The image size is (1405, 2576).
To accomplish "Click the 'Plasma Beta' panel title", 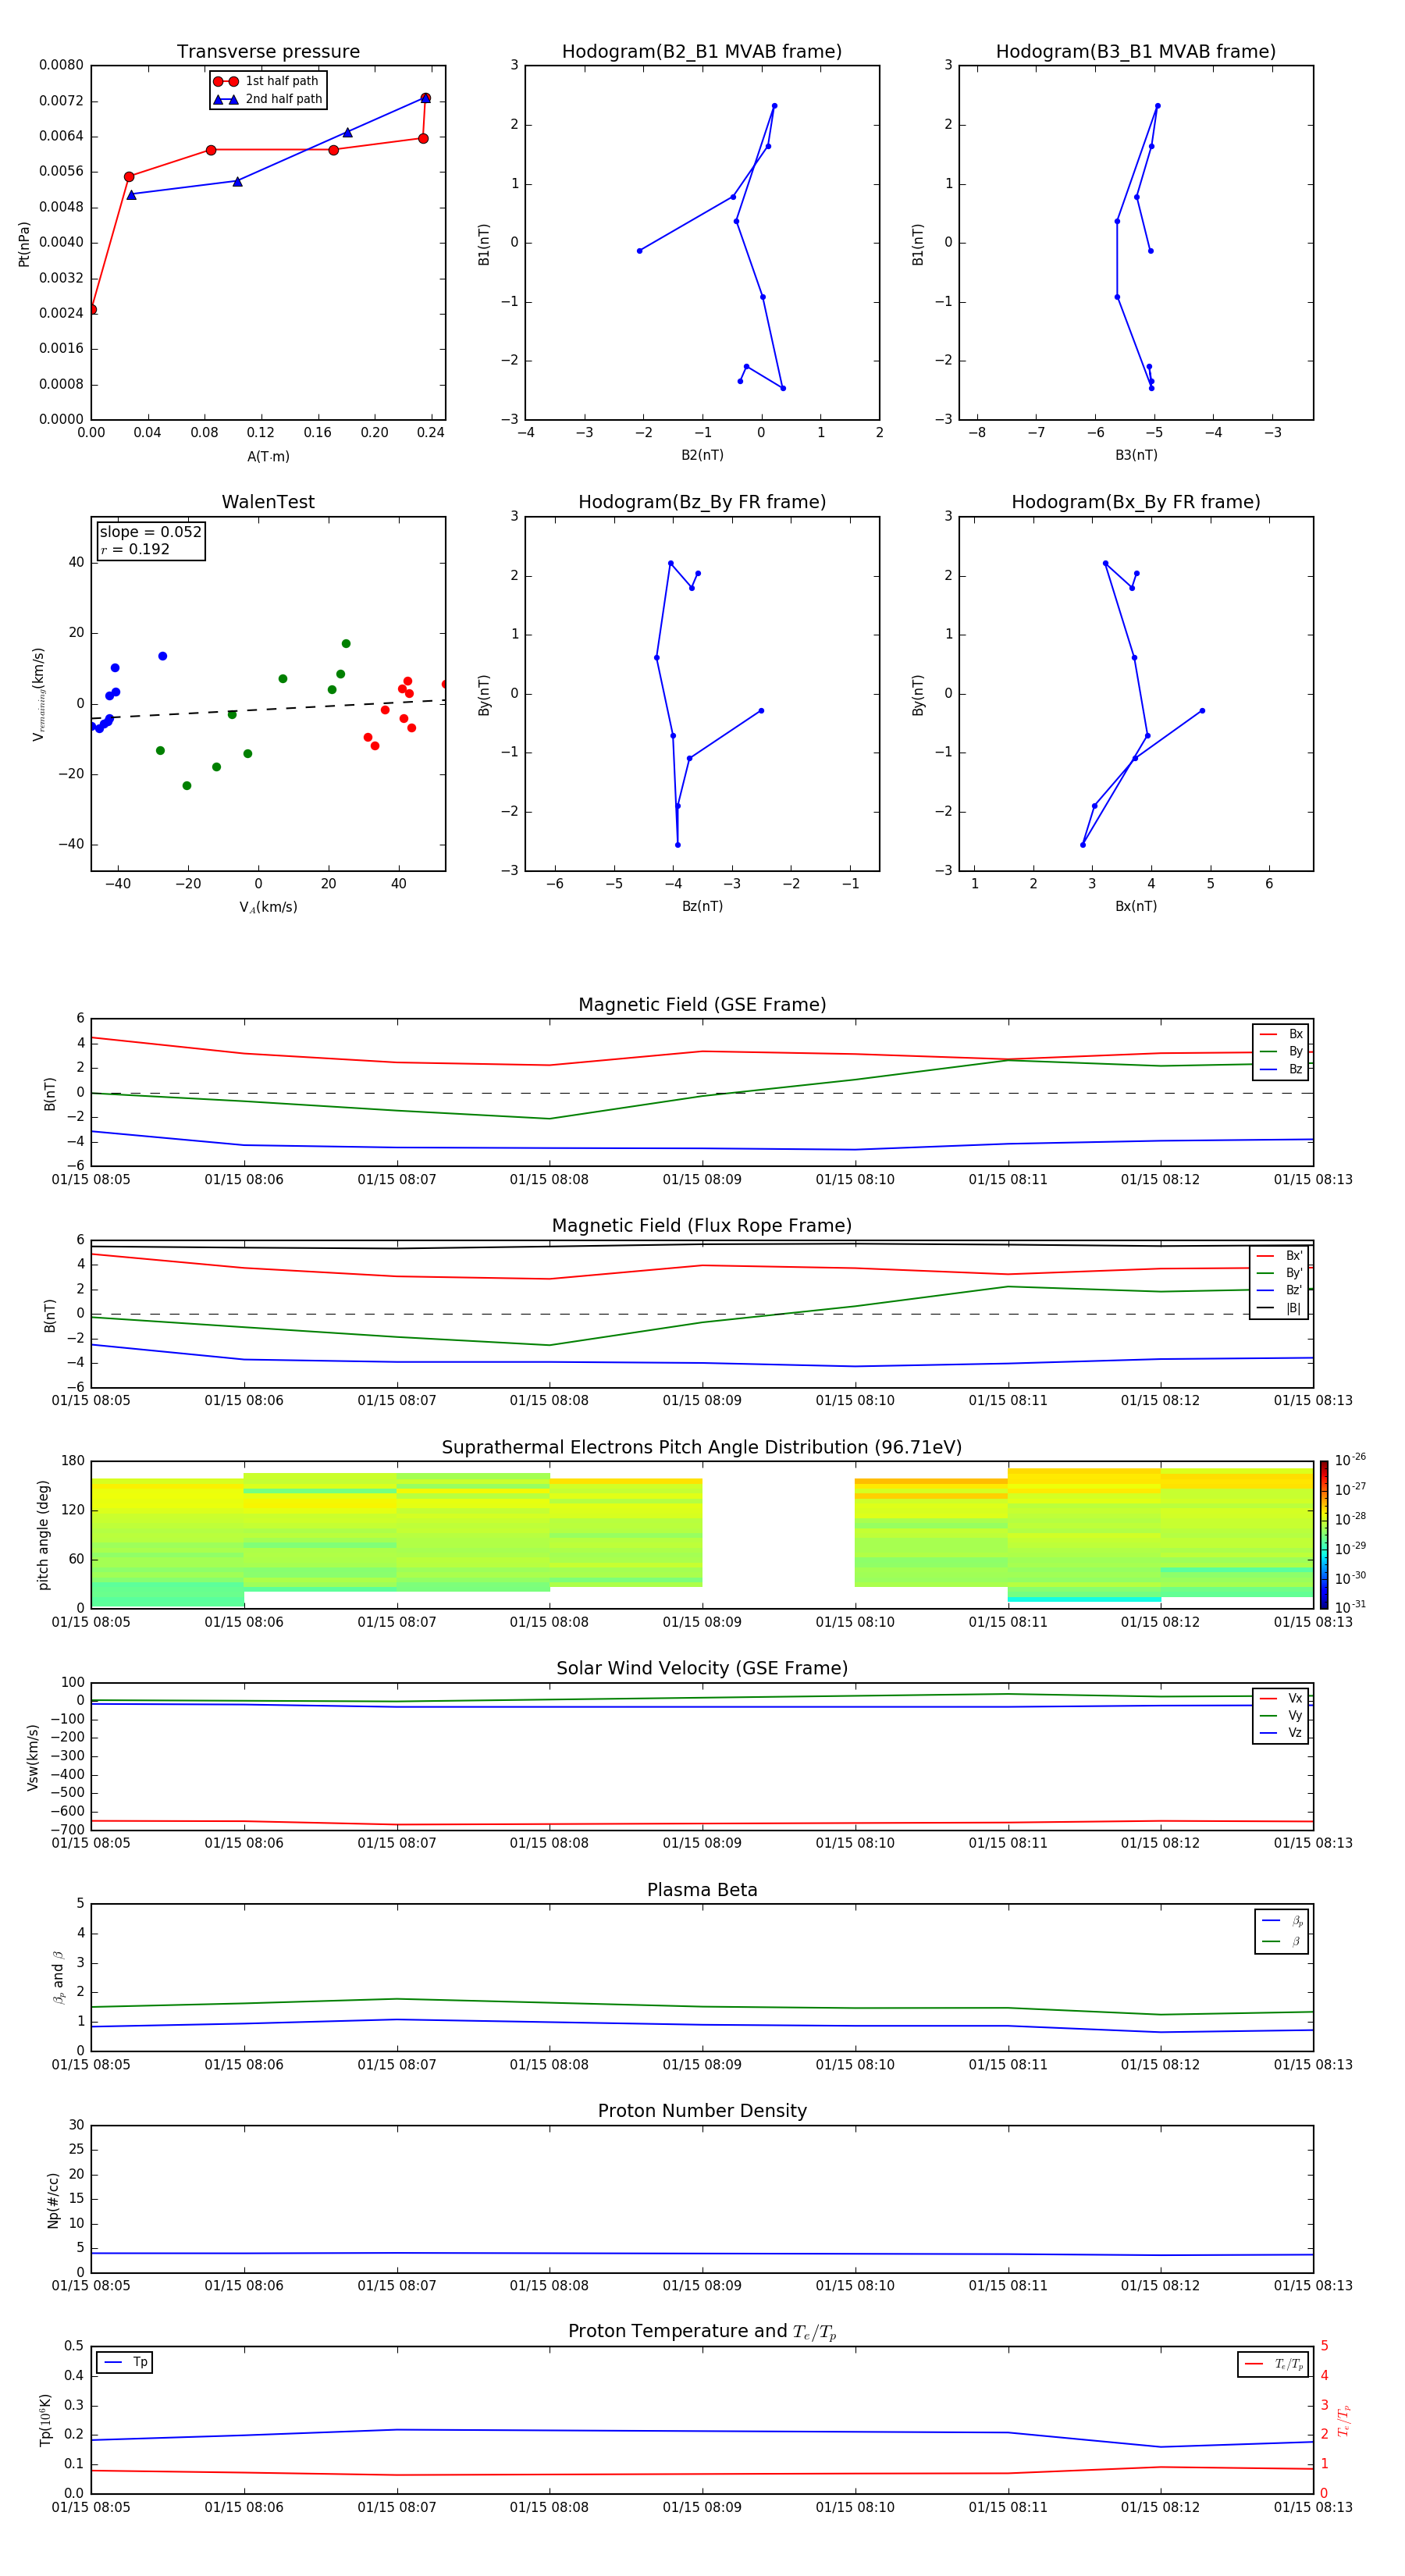I will pos(702,1890).
